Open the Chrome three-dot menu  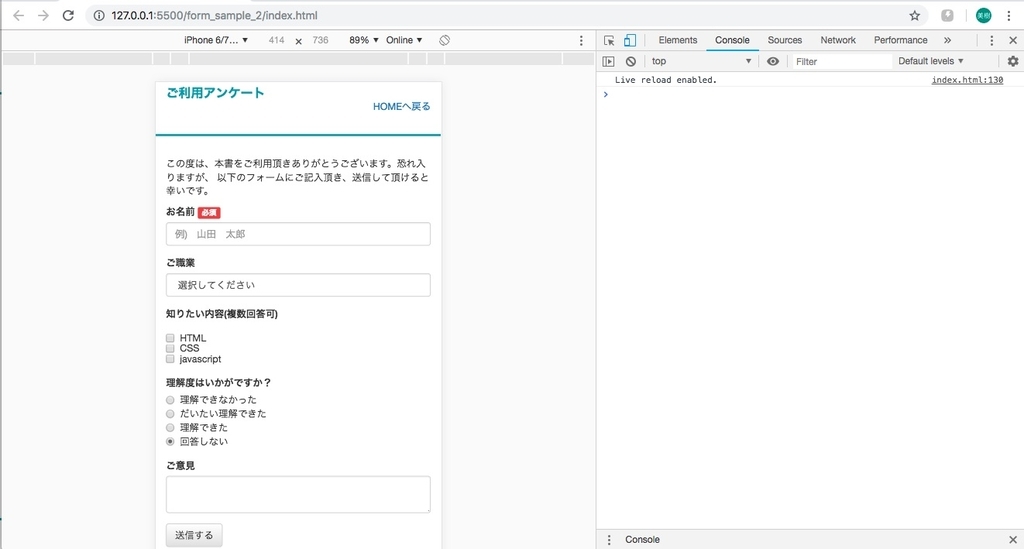(1009, 16)
